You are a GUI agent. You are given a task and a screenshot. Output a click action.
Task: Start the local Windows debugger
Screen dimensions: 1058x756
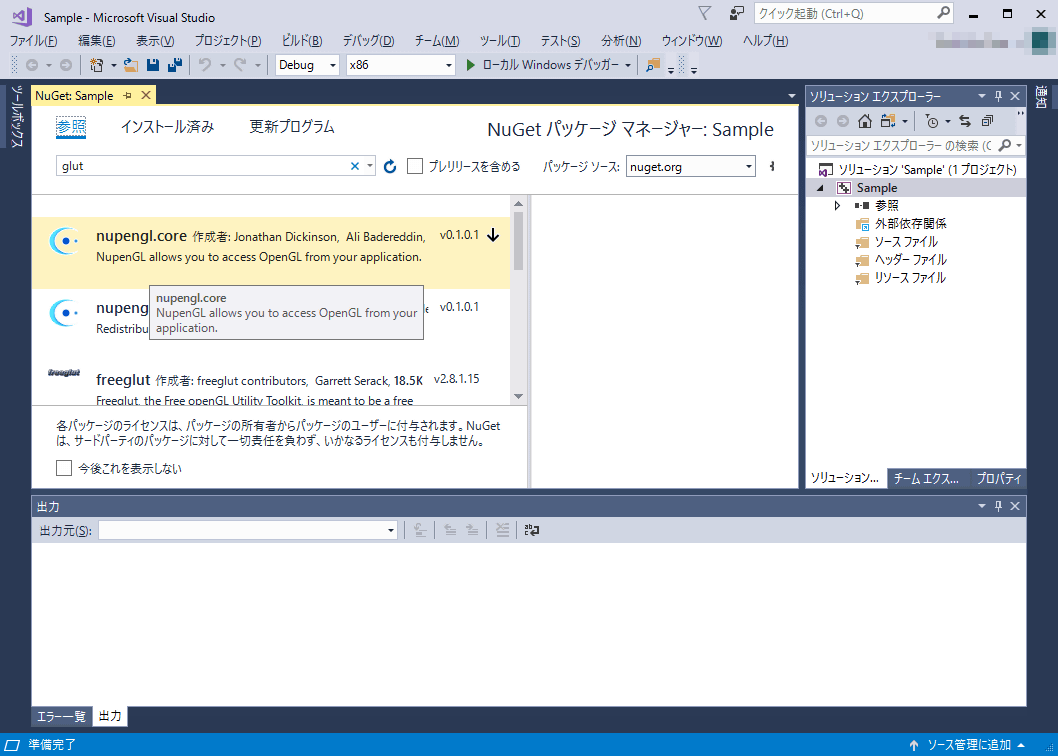pyautogui.click(x=542, y=65)
